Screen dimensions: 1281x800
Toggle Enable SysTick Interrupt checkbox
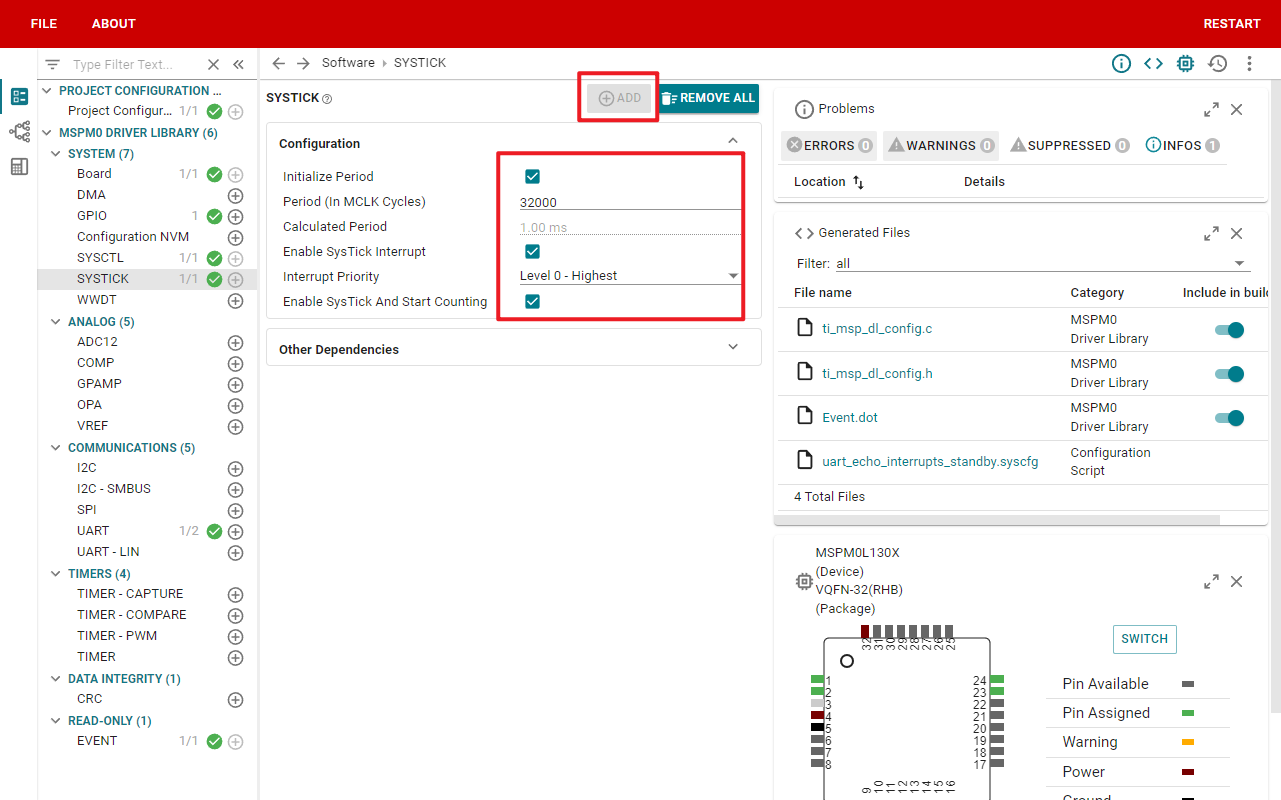pyautogui.click(x=532, y=252)
